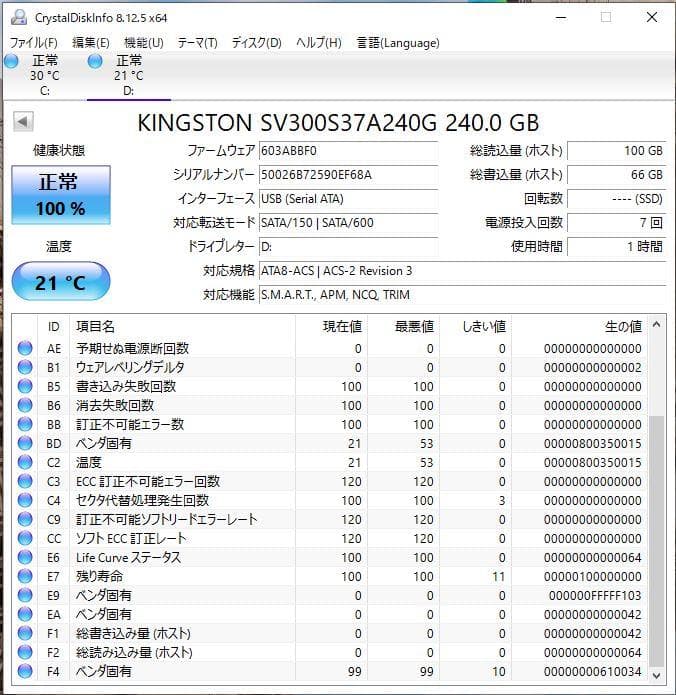Viewport: 676px width, 695px height.
Task: Click the 正常 100% health status button
Action: tap(61, 195)
